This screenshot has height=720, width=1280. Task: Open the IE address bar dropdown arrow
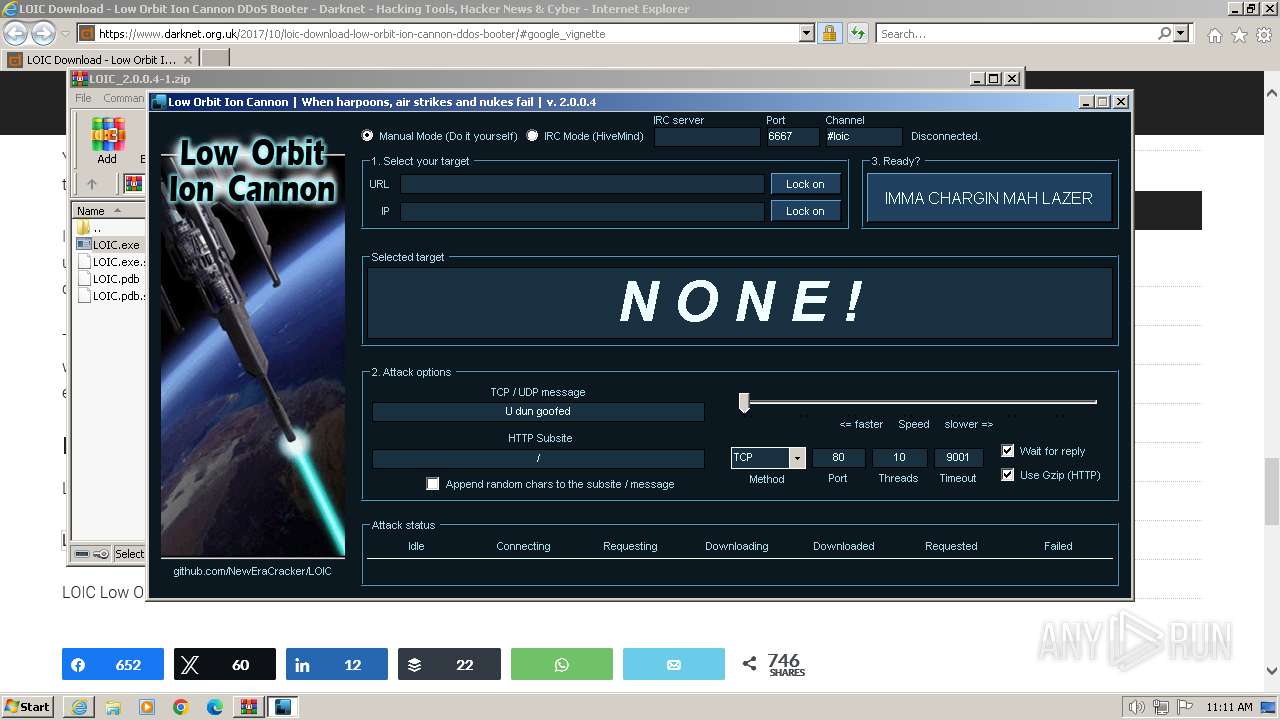[x=806, y=33]
